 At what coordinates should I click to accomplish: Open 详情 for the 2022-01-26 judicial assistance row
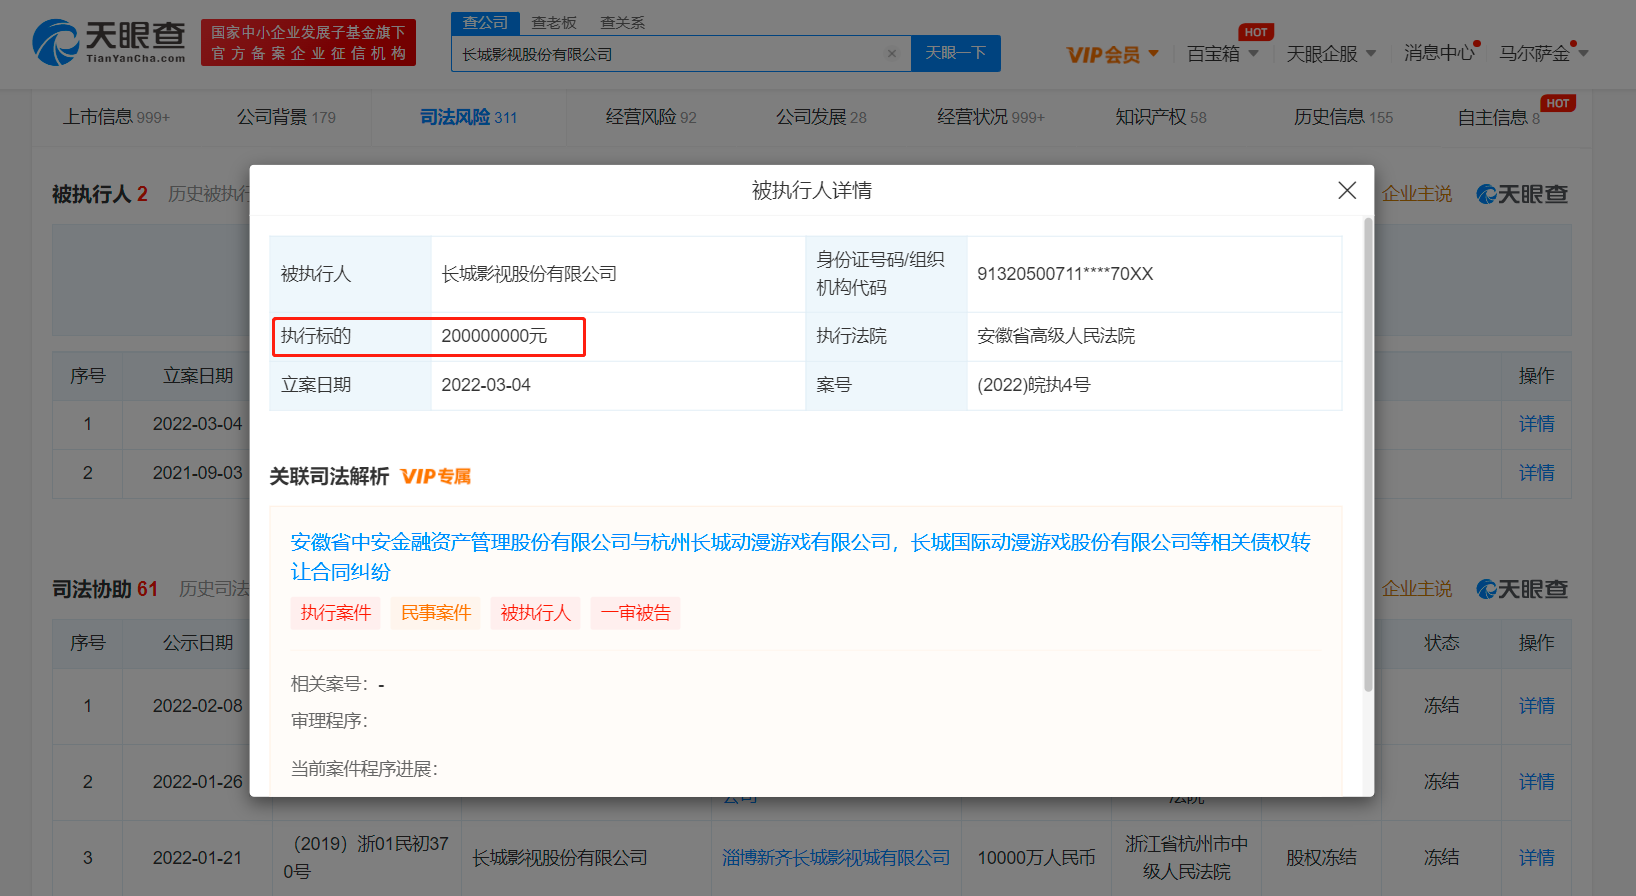(1536, 782)
